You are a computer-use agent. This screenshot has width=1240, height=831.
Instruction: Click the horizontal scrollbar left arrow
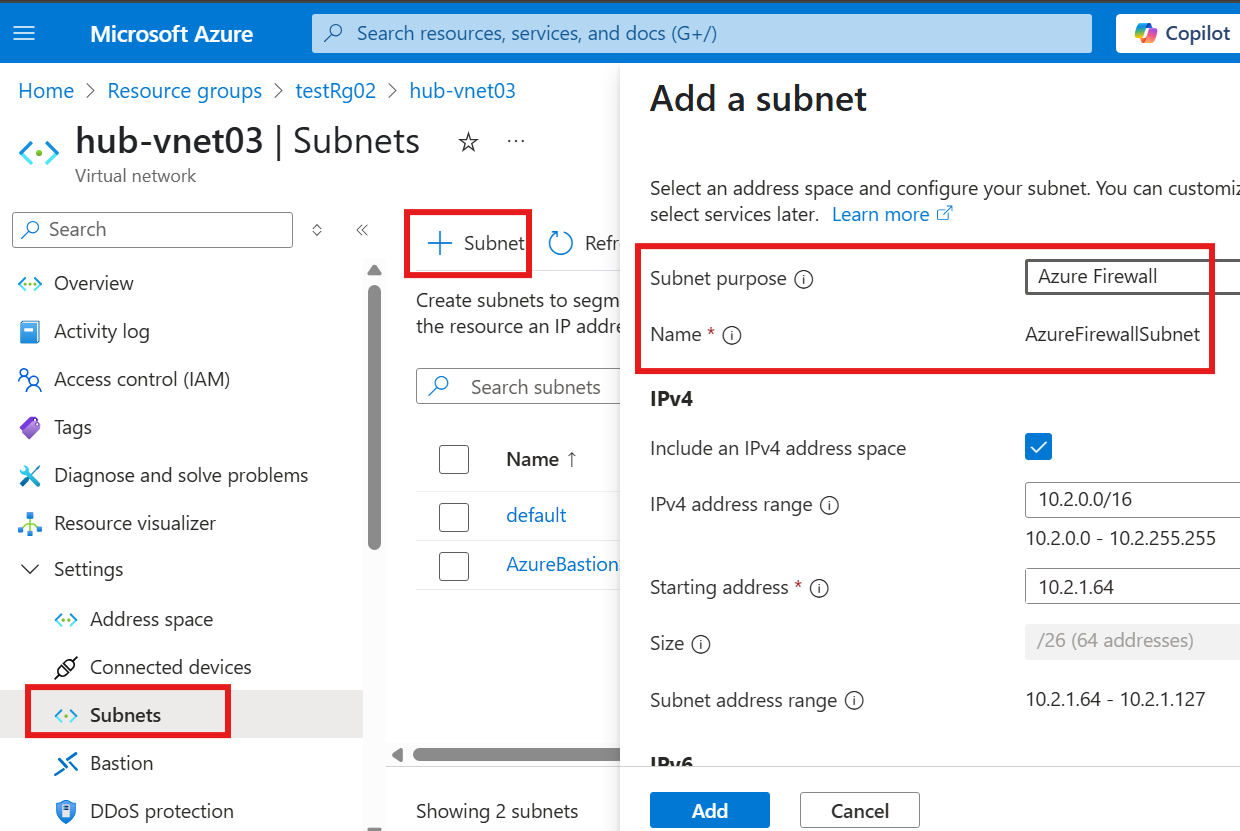pyautogui.click(x=398, y=755)
